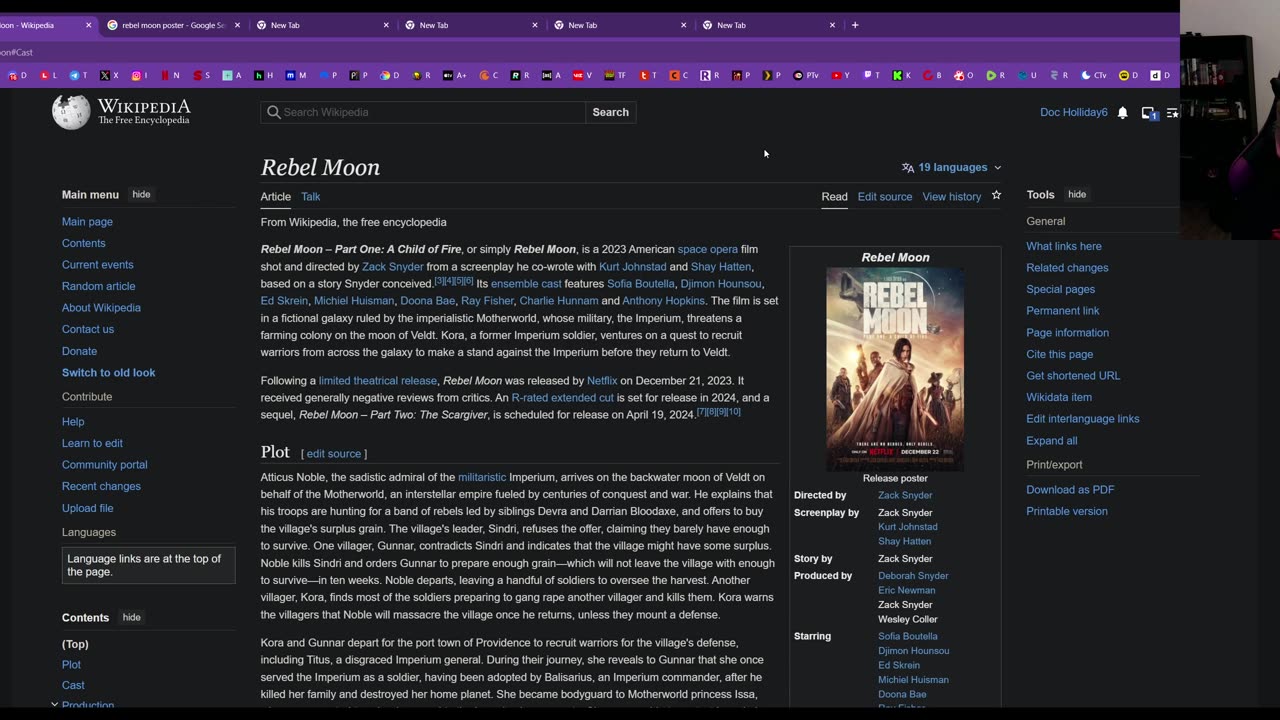Open the Doc Holliday6 user page link
This screenshot has width=1280, height=720.
pos(1074,112)
